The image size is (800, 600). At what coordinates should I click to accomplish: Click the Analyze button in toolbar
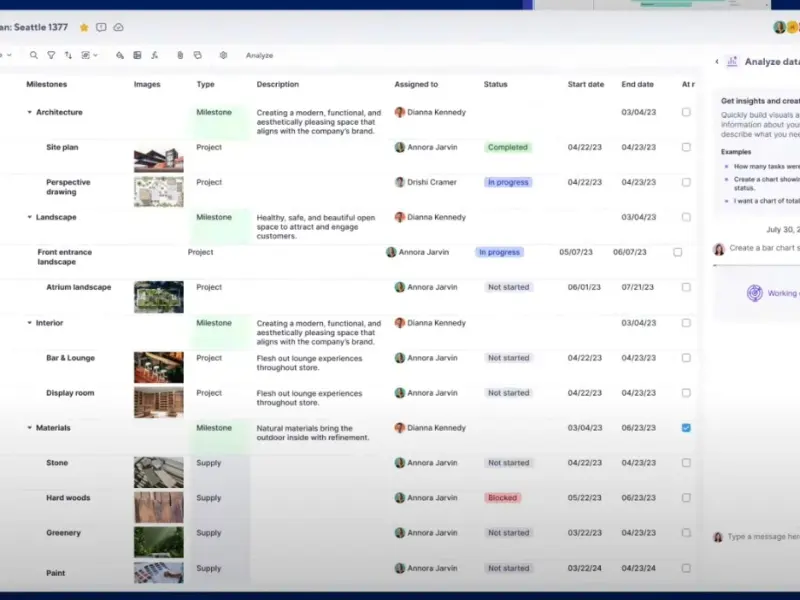[x=259, y=55]
